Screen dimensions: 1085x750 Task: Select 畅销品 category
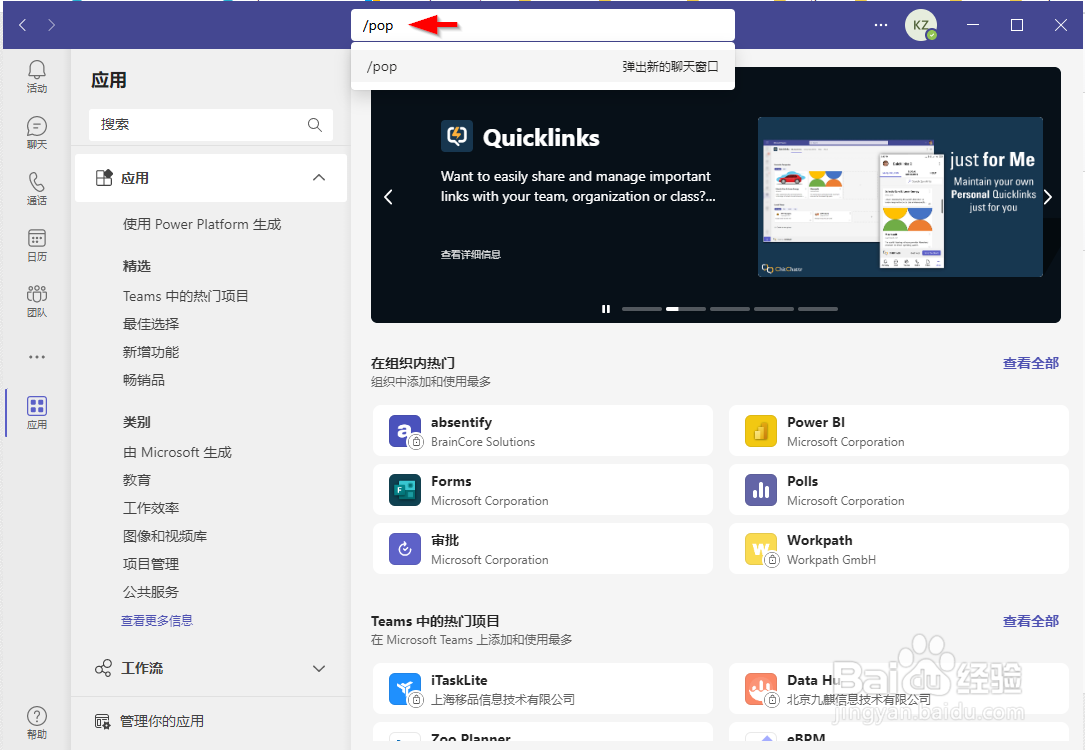[x=144, y=380]
